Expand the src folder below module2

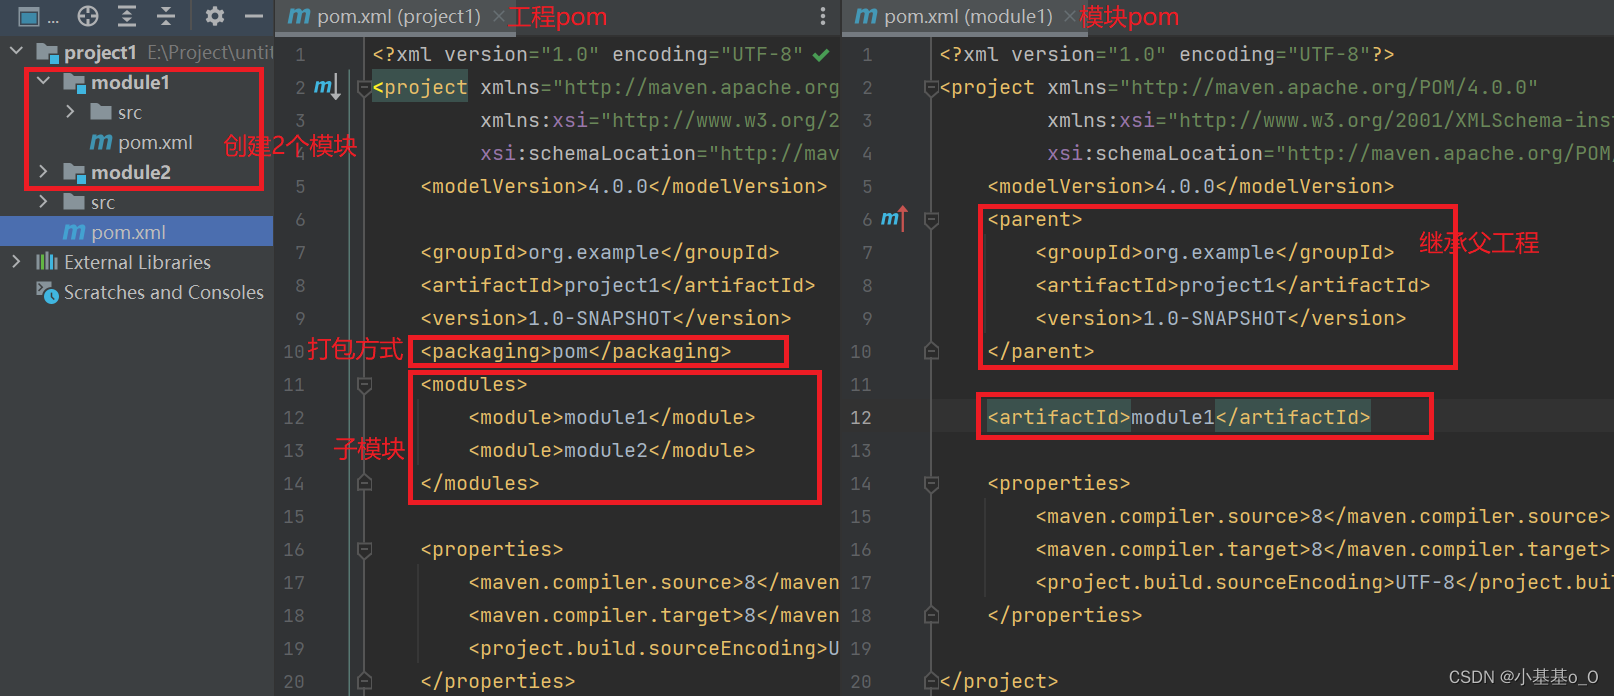pyautogui.click(x=43, y=201)
